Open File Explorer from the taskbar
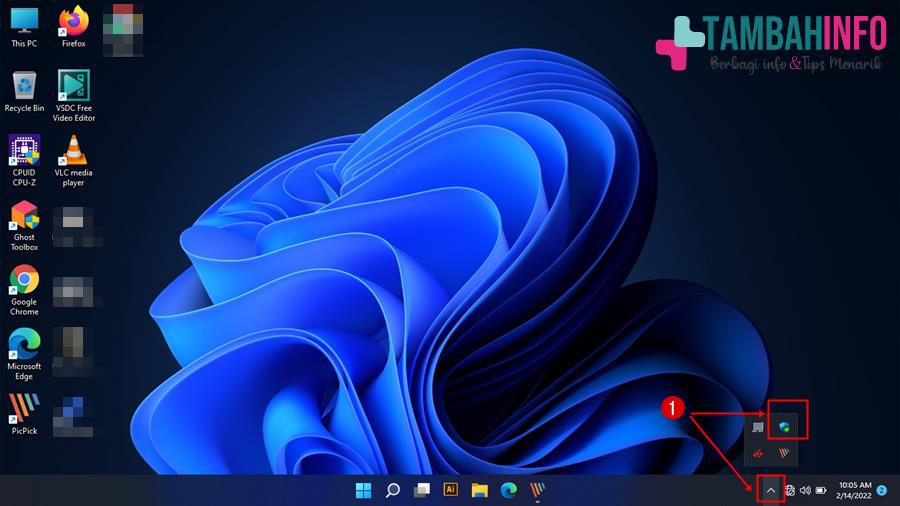 (480, 491)
